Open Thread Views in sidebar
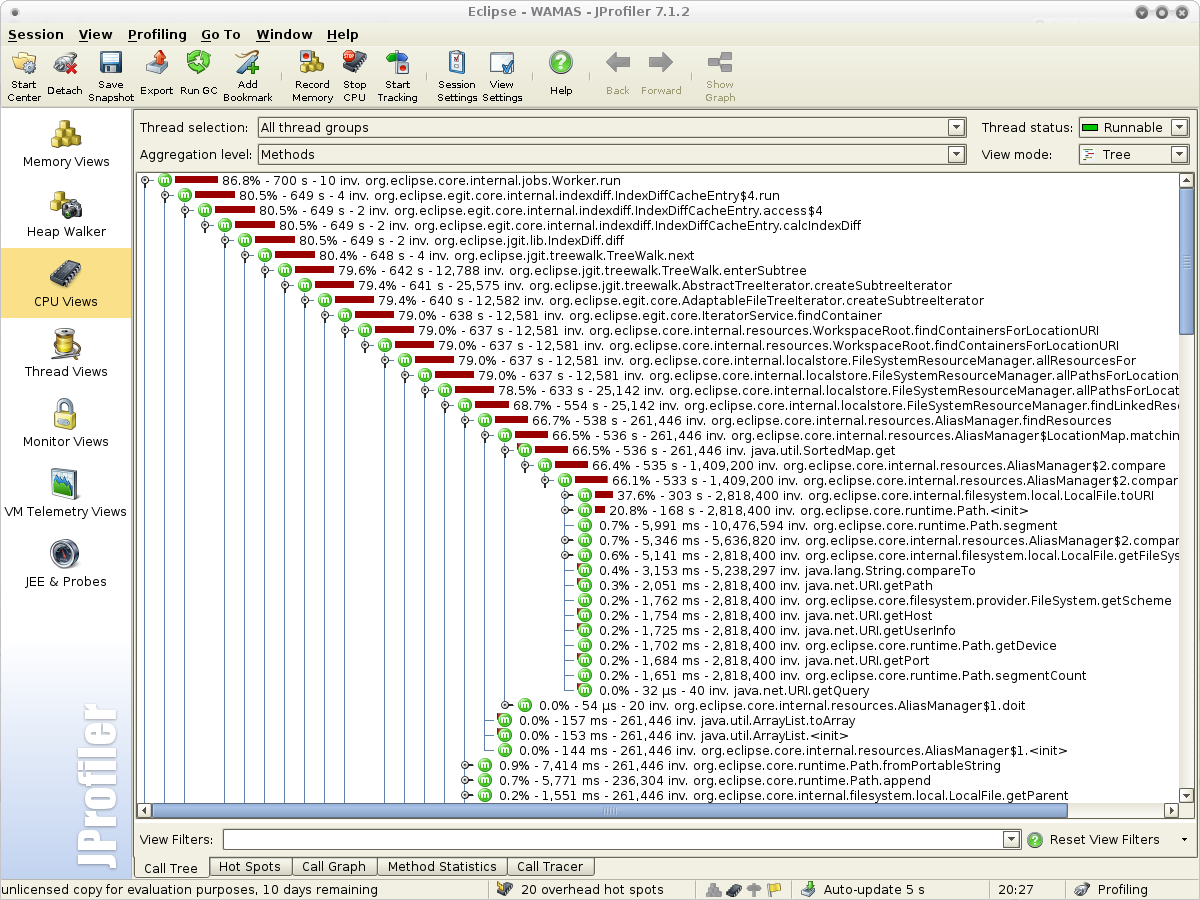This screenshot has height=900, width=1200. click(x=66, y=353)
